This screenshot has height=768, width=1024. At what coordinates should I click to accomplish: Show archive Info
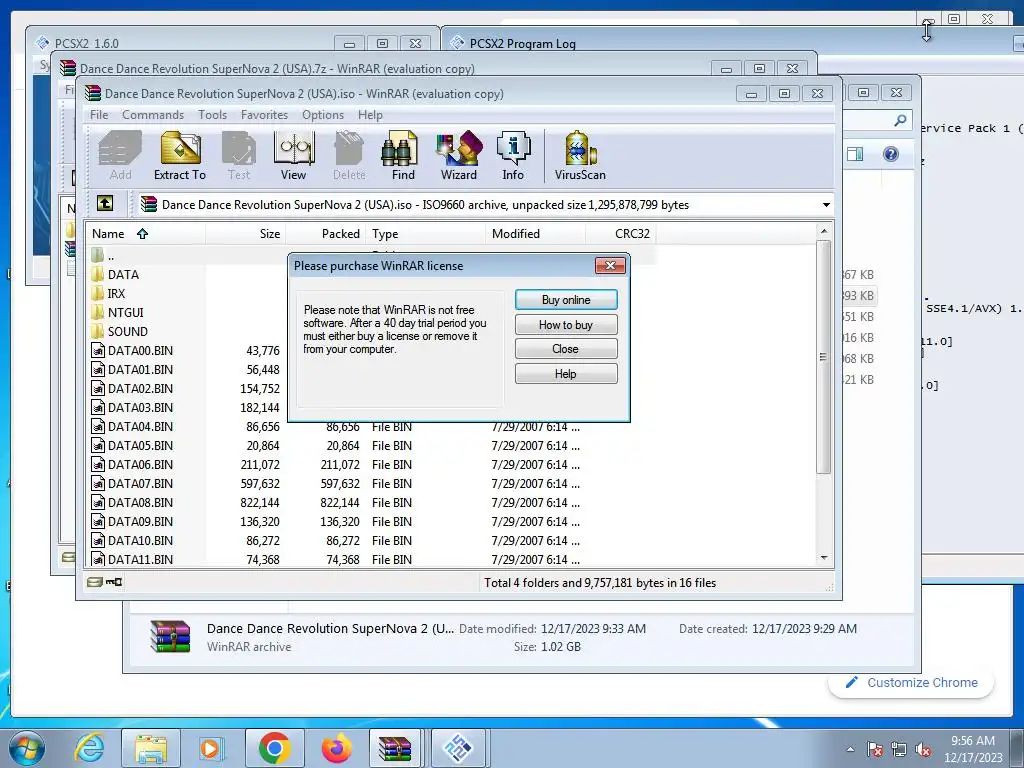coord(513,155)
